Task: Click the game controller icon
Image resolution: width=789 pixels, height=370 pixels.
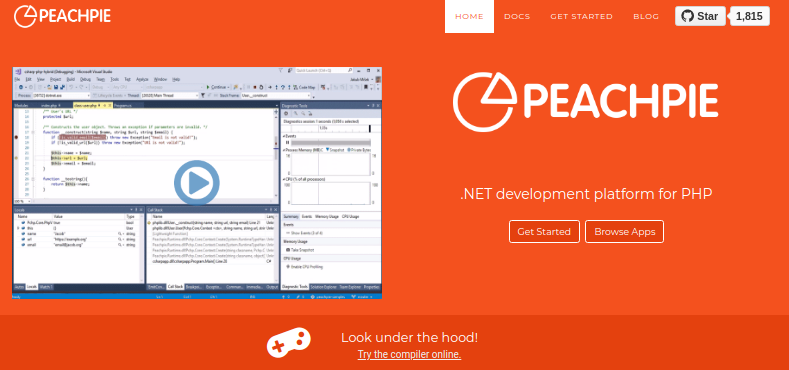Action: [288, 342]
